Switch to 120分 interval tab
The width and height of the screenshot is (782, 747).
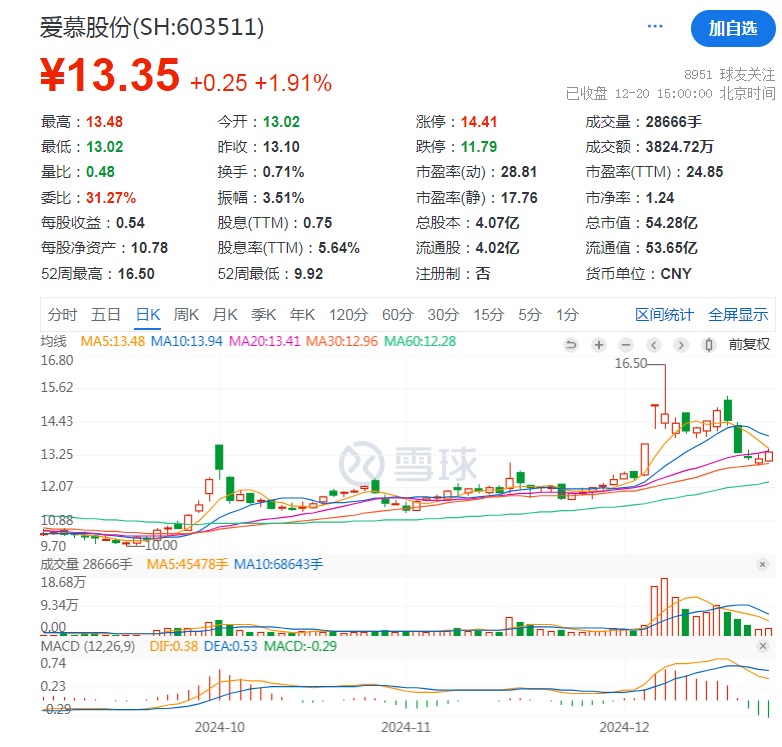348,315
